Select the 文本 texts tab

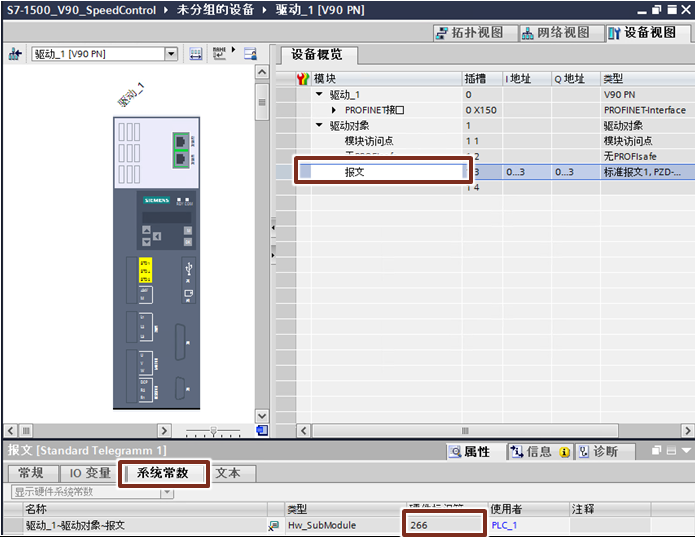click(228, 473)
